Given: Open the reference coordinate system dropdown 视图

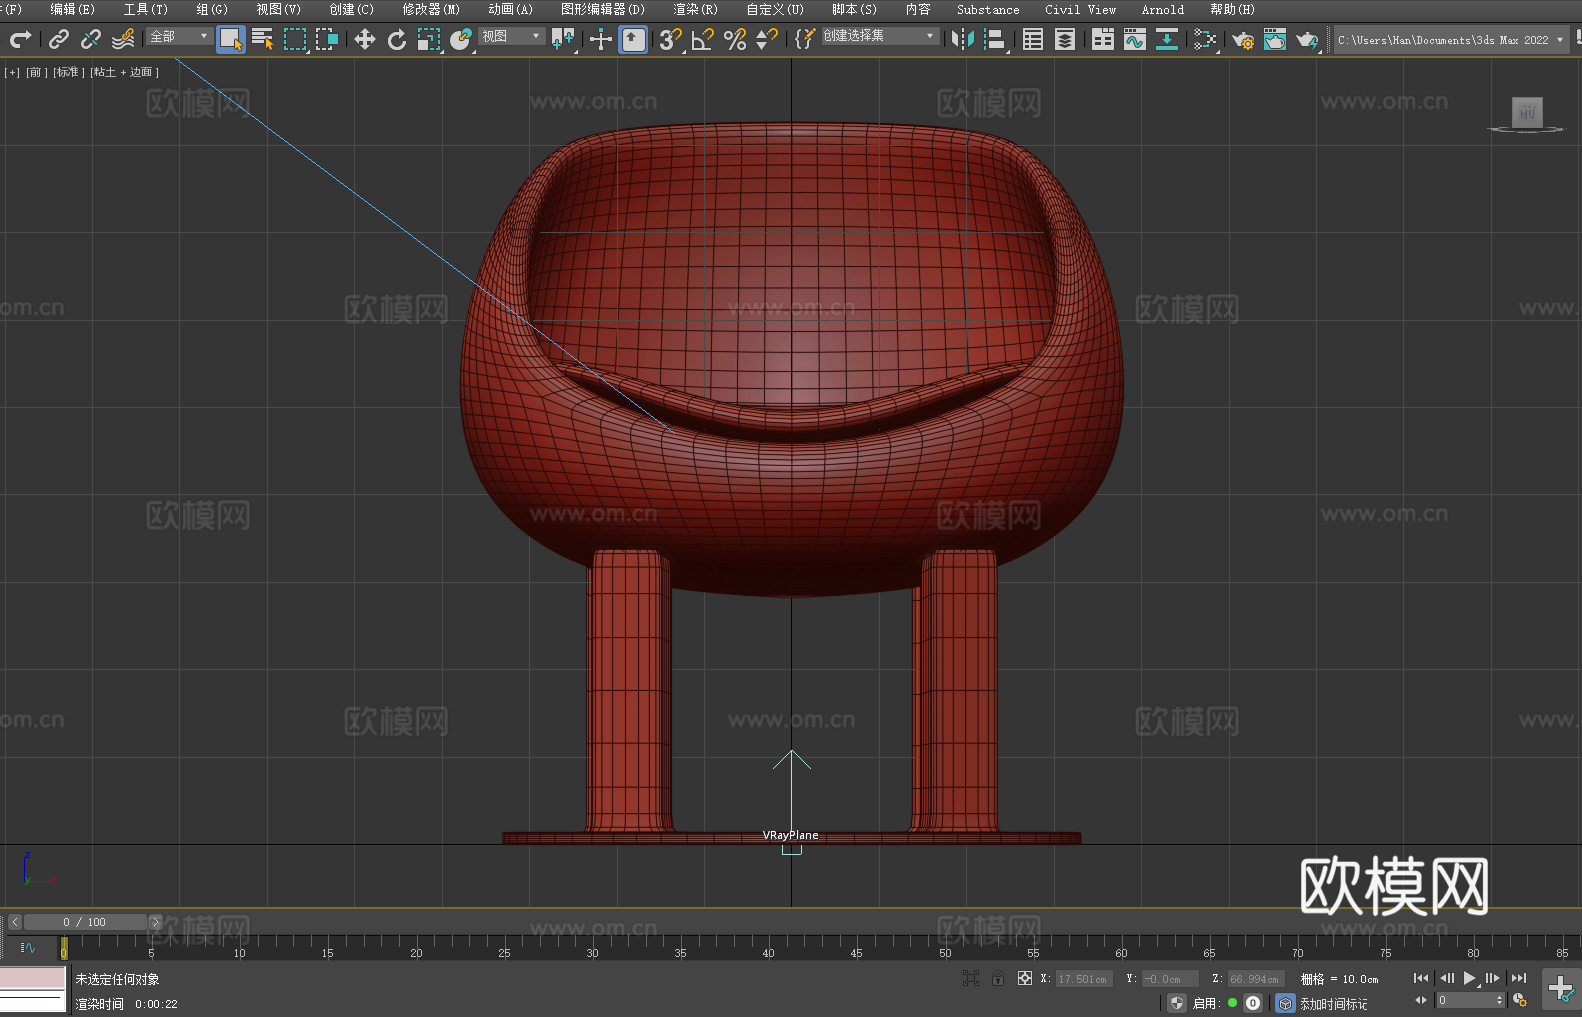Looking at the screenshot, I should [511, 36].
